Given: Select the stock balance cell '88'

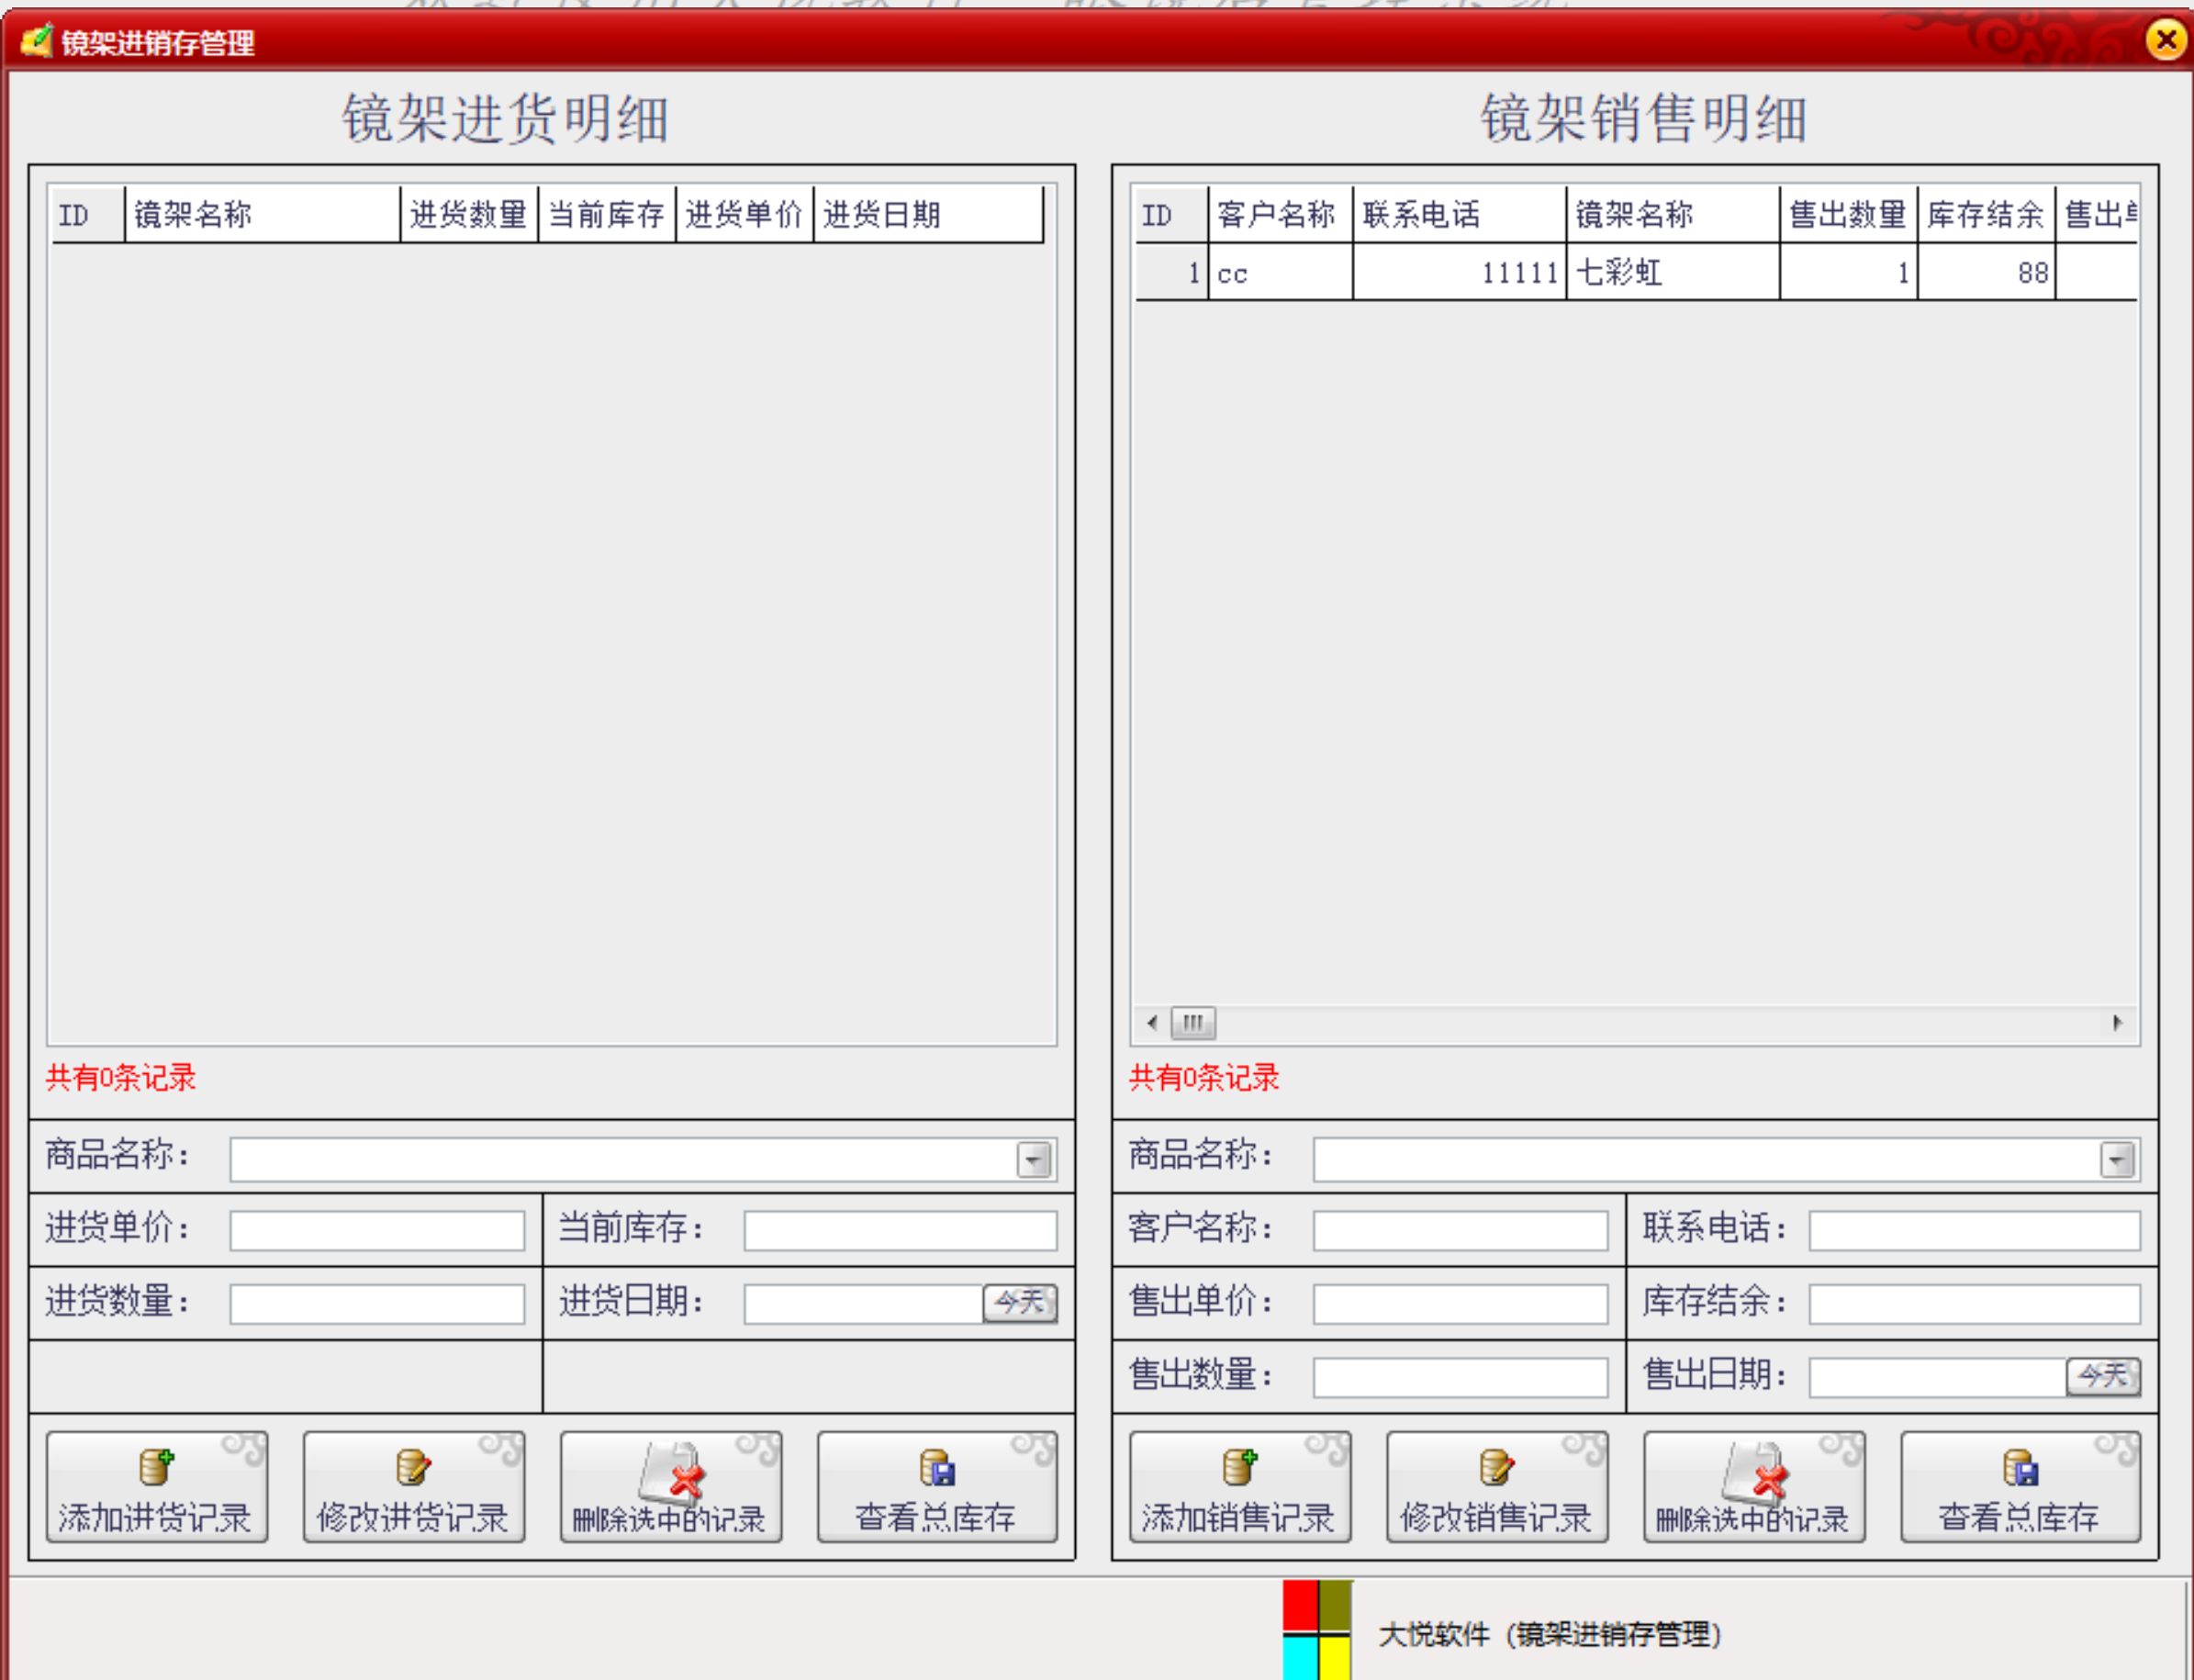Looking at the screenshot, I should pyautogui.click(x=1987, y=272).
